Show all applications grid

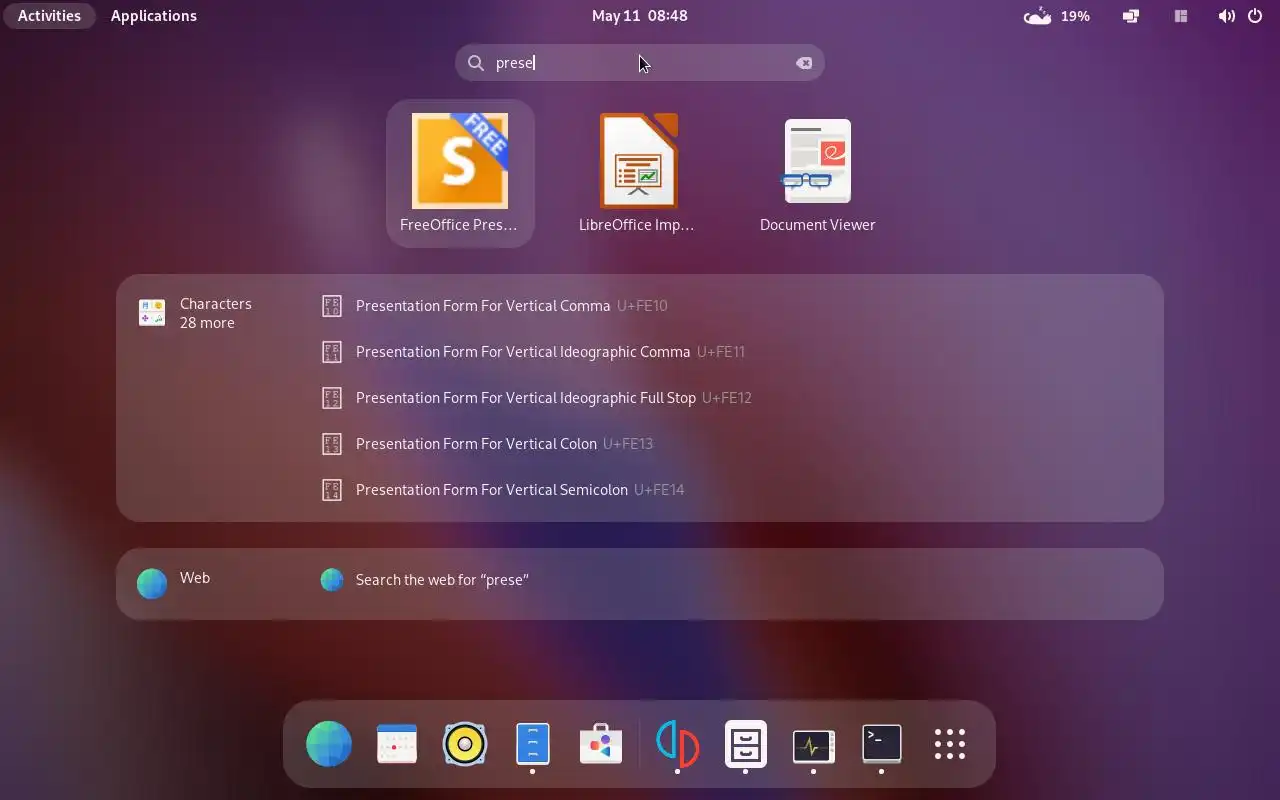point(950,744)
